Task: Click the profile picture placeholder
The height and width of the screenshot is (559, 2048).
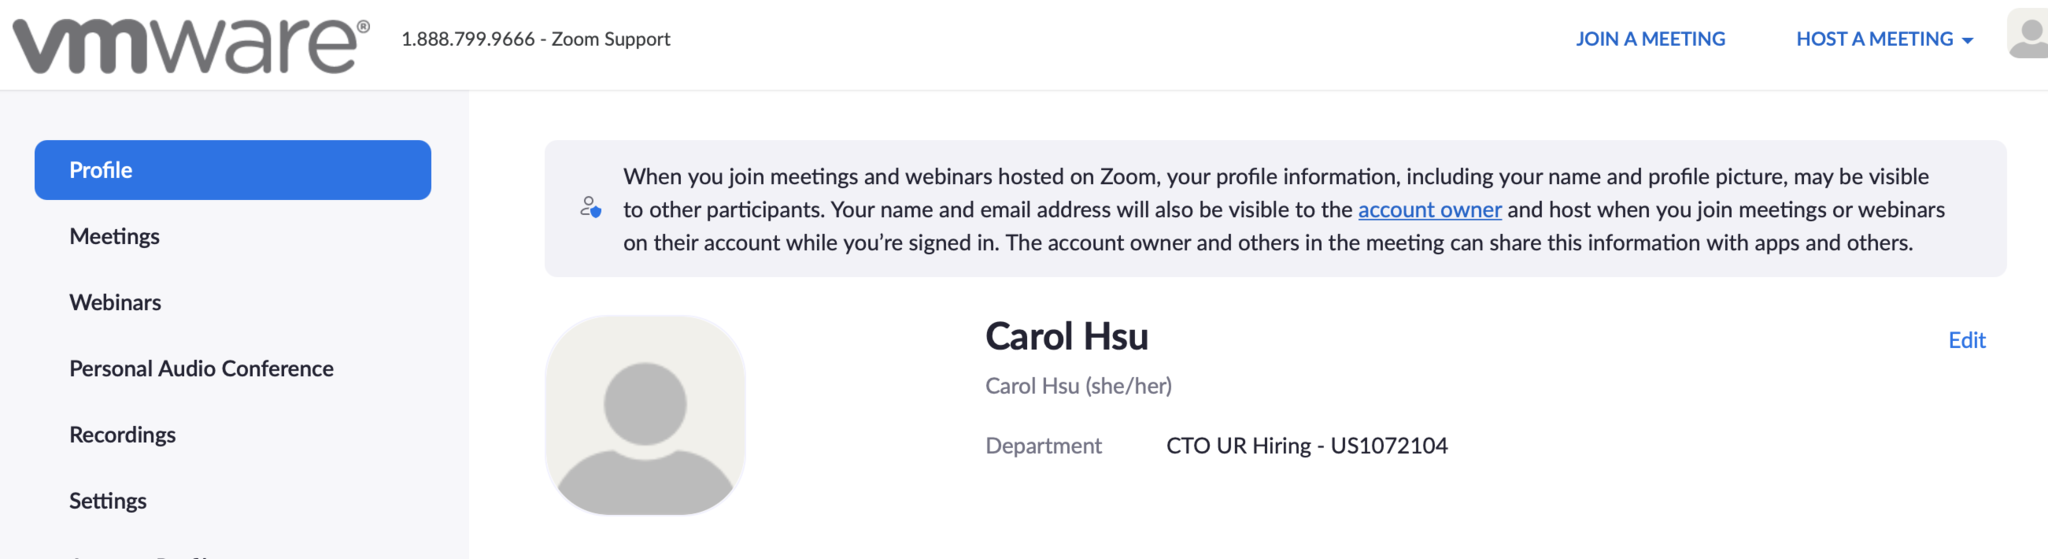Action: pos(645,415)
